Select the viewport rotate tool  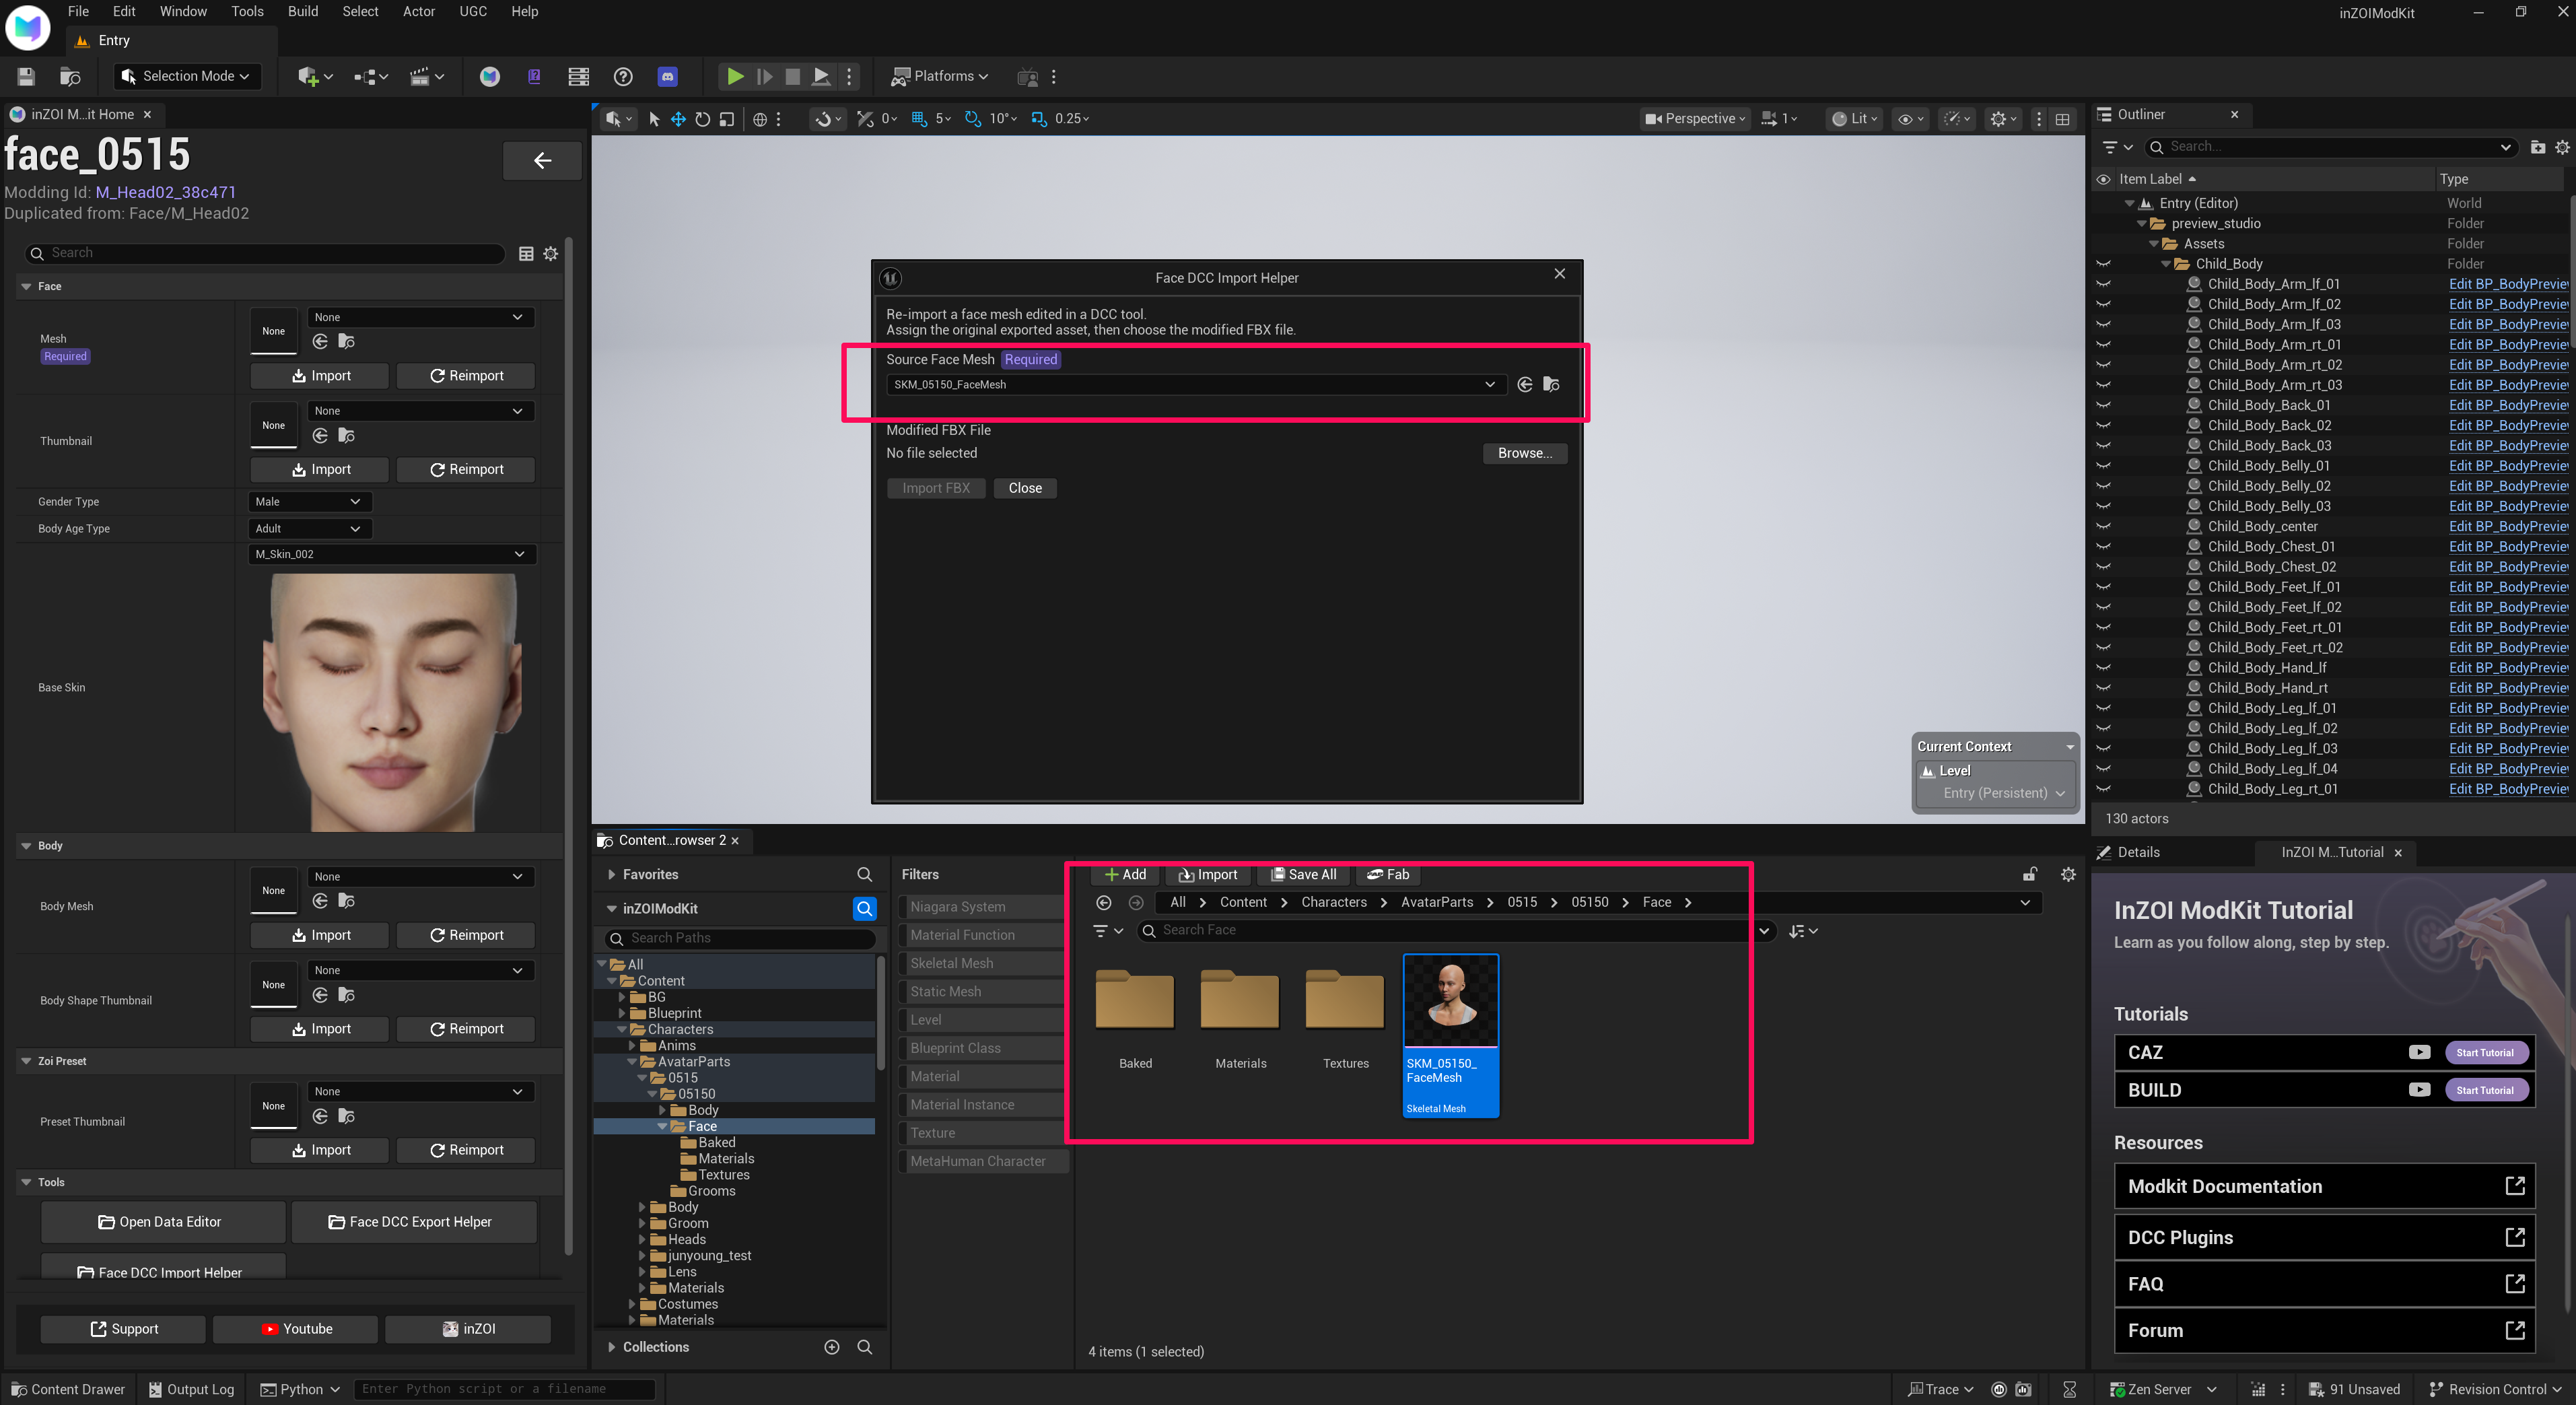click(703, 119)
